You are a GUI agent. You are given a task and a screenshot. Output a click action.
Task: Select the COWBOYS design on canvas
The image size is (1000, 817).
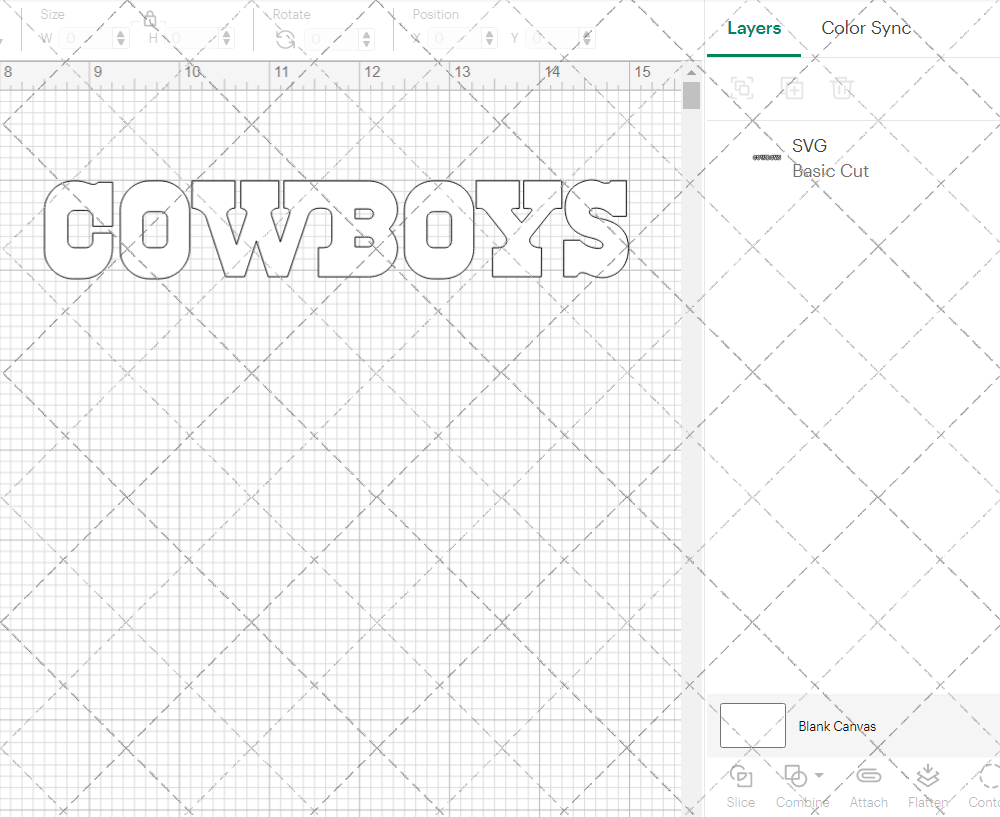point(336,229)
